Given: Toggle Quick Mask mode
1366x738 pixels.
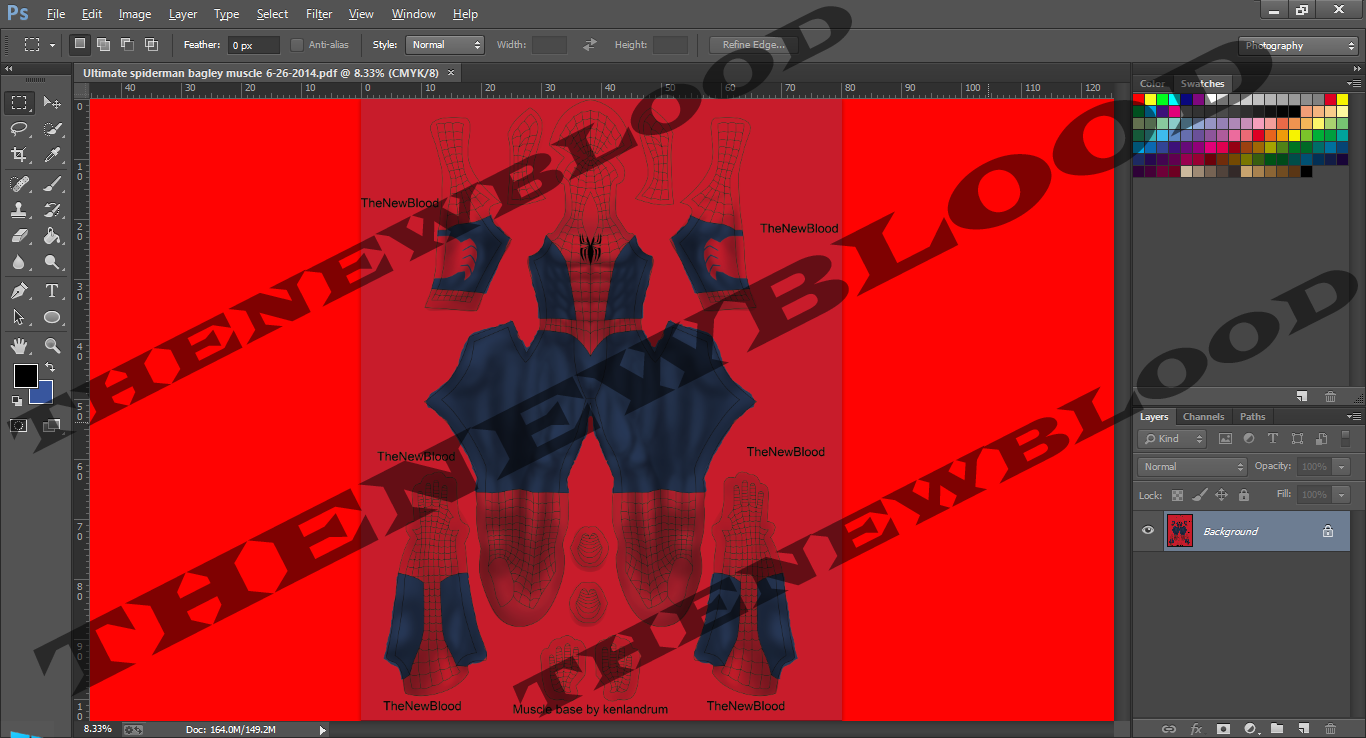Looking at the screenshot, I should click(19, 426).
